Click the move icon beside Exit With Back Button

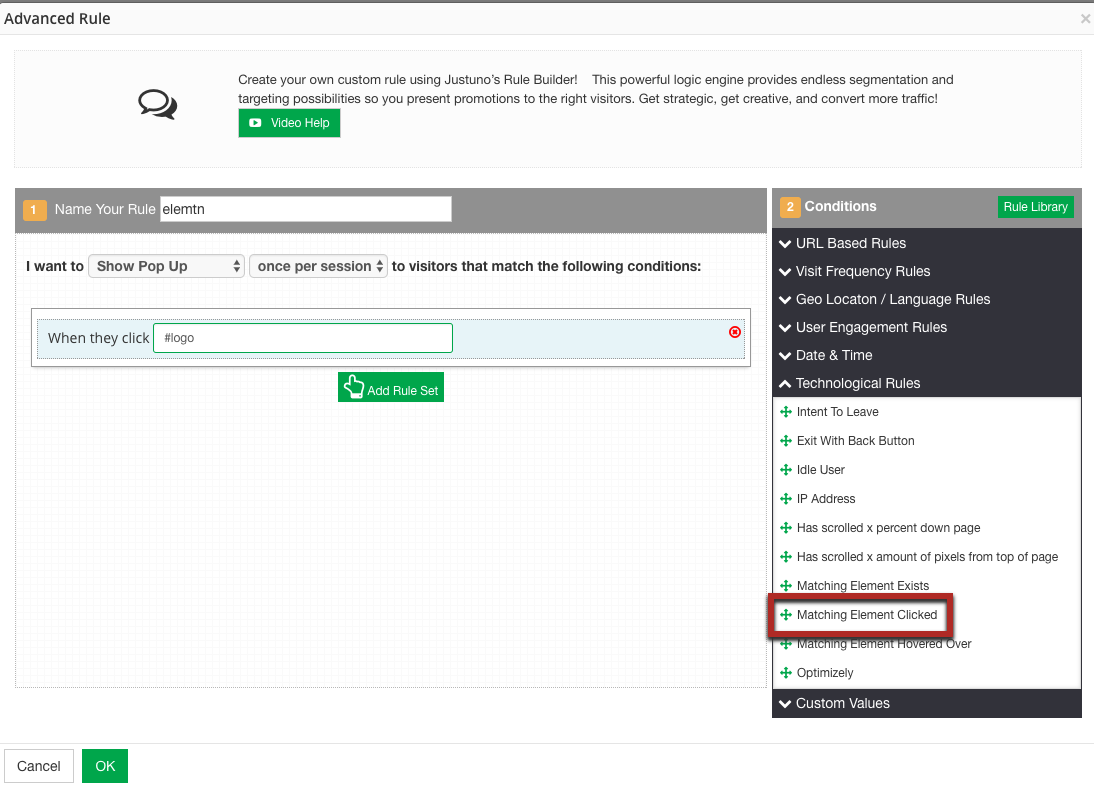coord(786,441)
